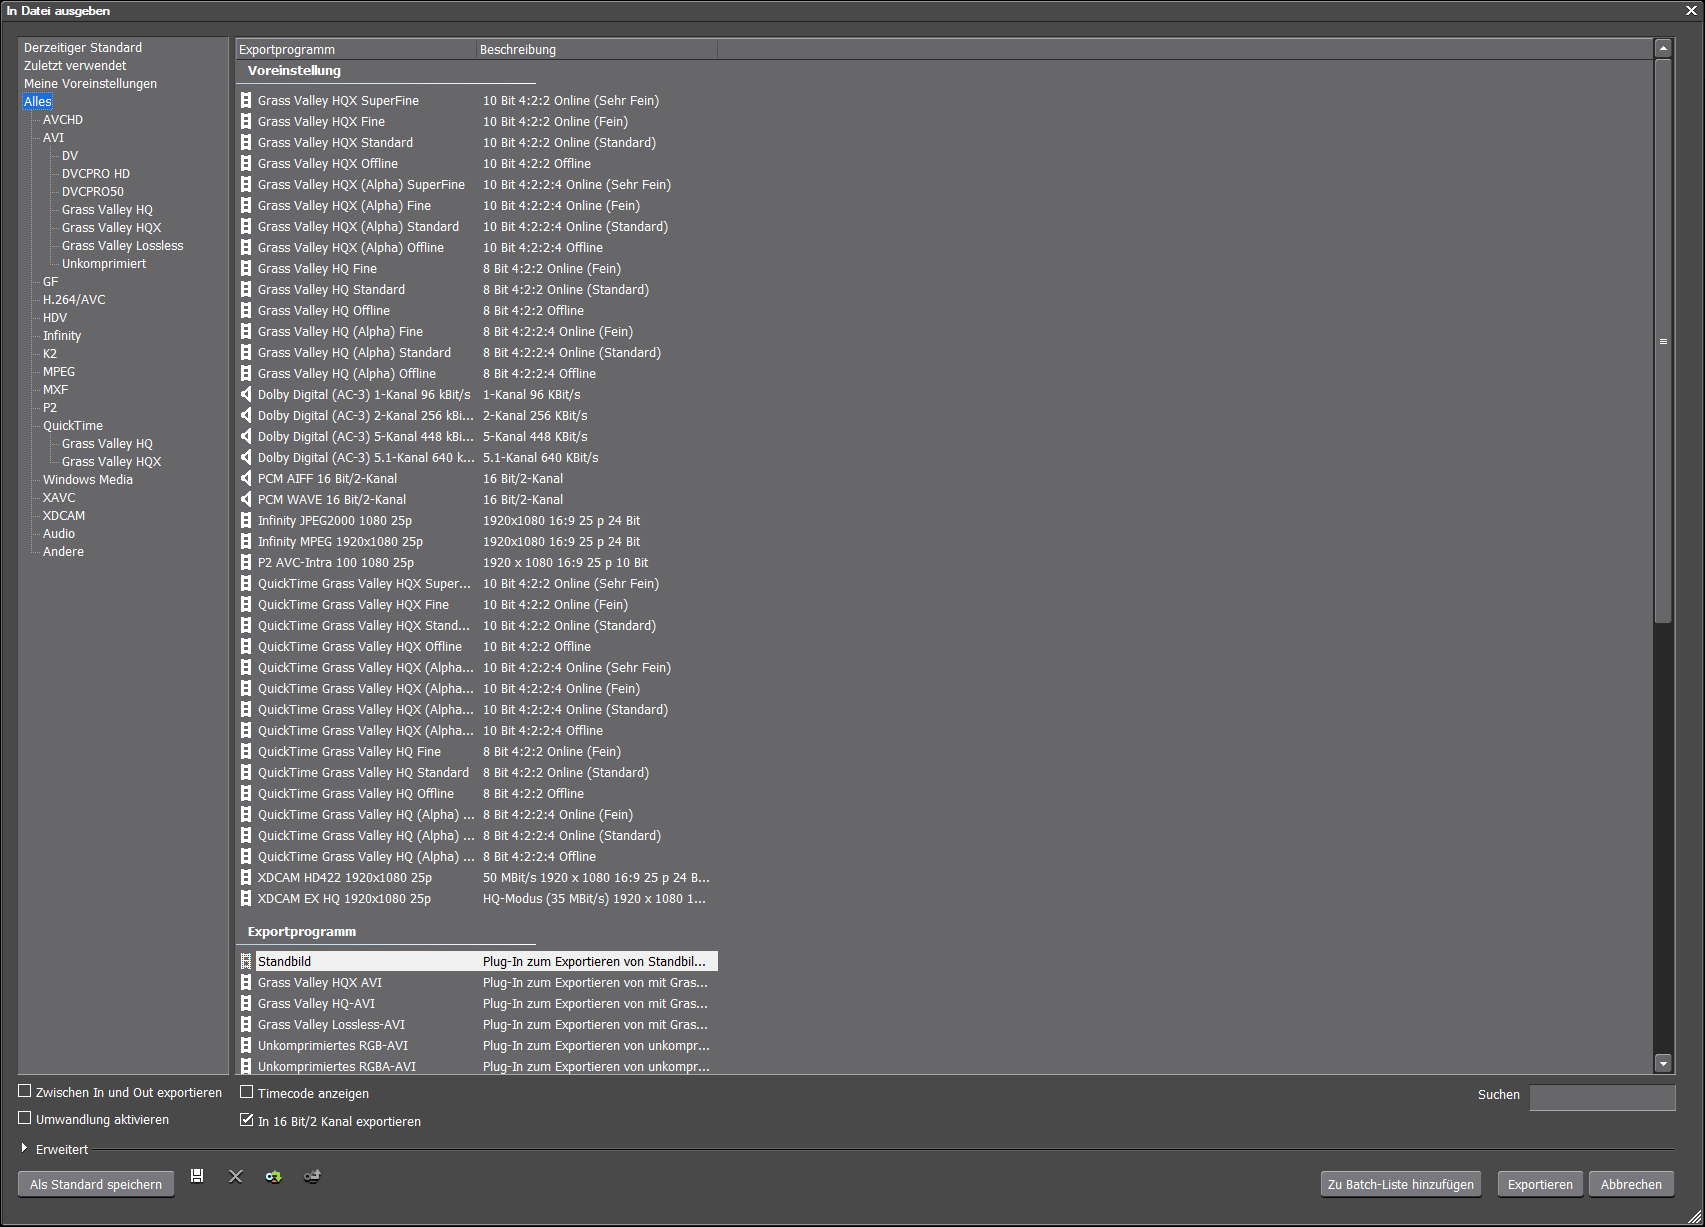Image resolution: width=1705 pixels, height=1227 pixels.
Task: Click the Exportieren button
Action: tap(1540, 1184)
